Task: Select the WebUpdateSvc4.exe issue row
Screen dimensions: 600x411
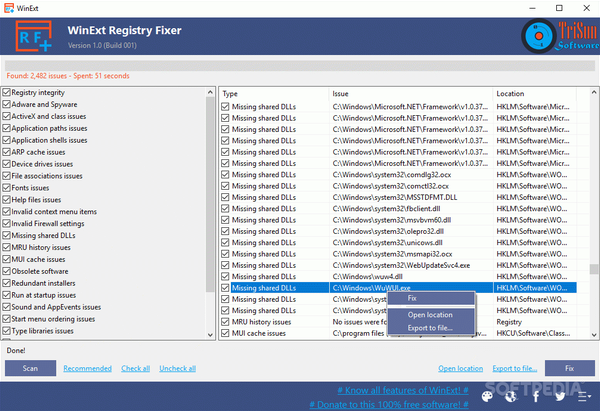Action: click(x=398, y=265)
